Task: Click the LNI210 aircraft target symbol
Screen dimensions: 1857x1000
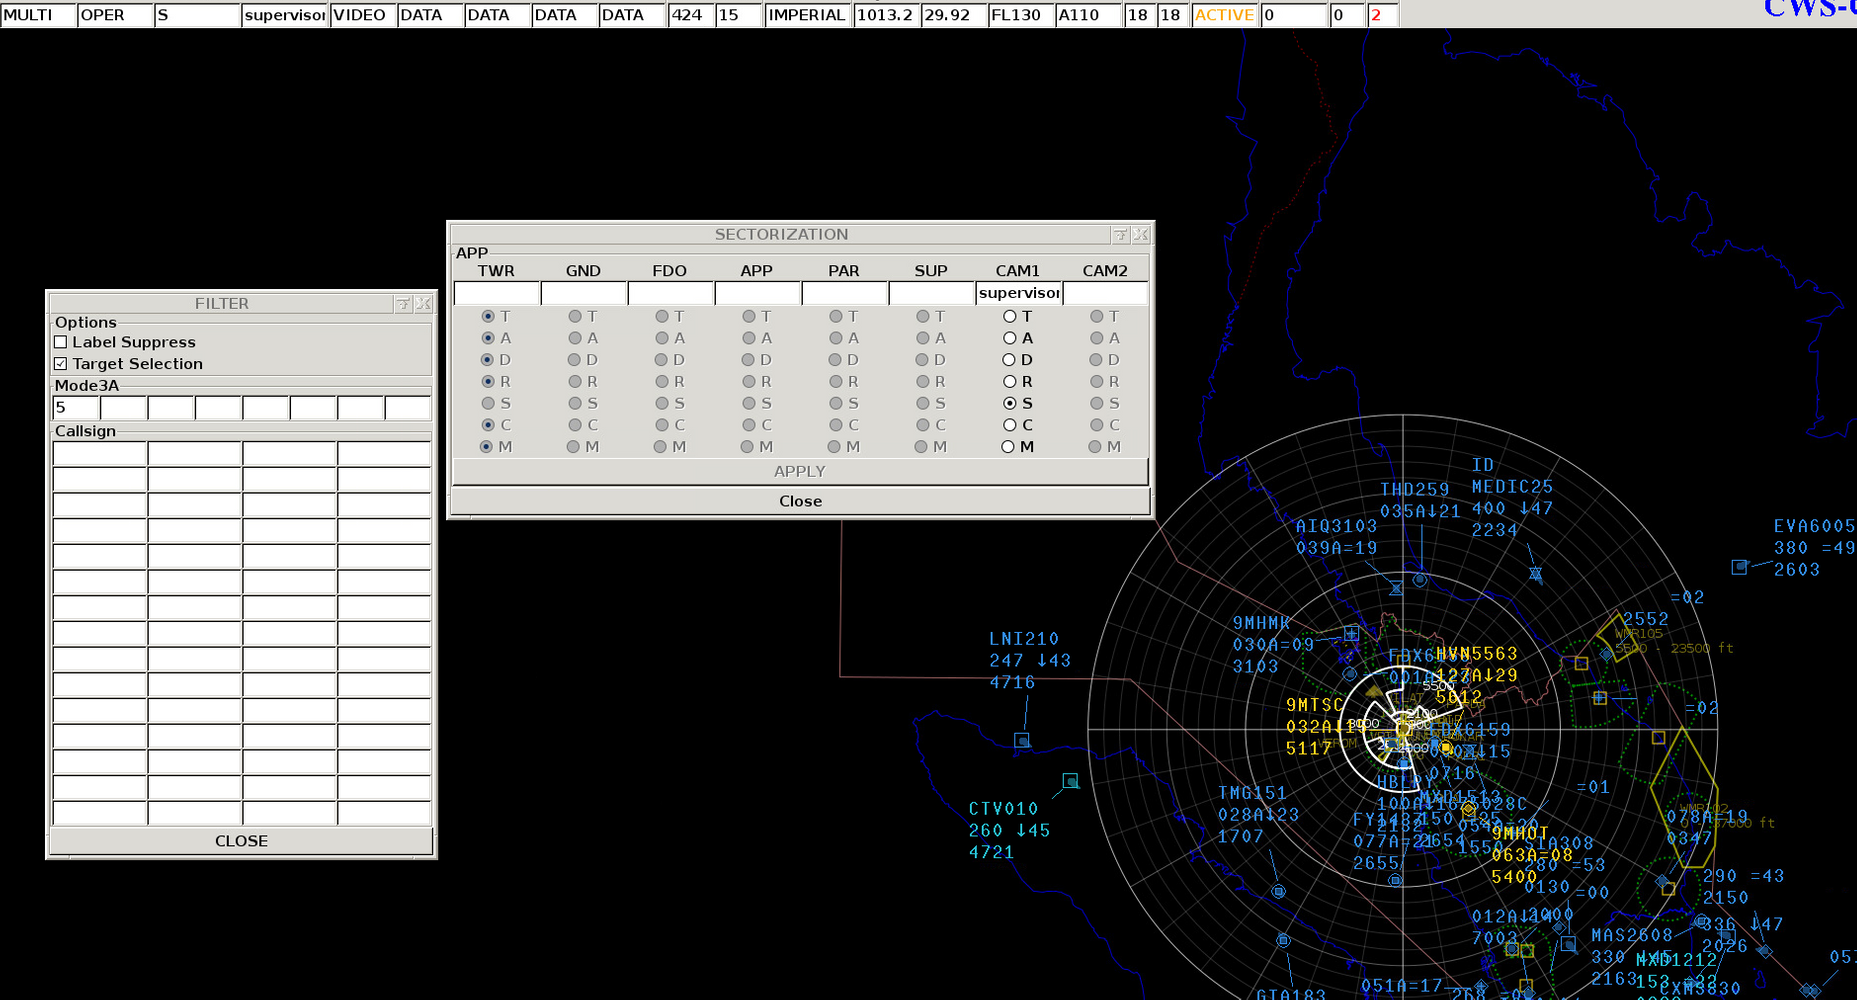Action: 1021,740
